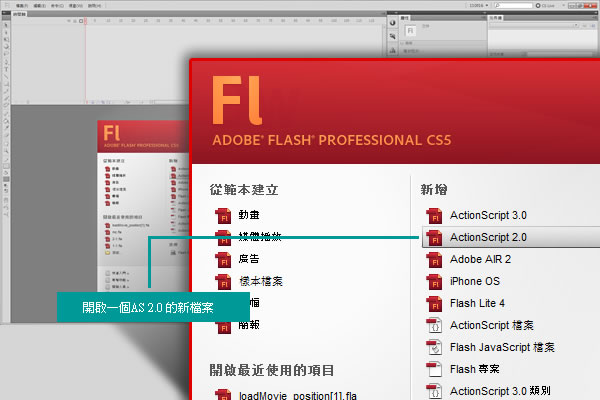Open the 屬性 properties panel tab
The image size is (600, 400).
[x=405, y=18]
